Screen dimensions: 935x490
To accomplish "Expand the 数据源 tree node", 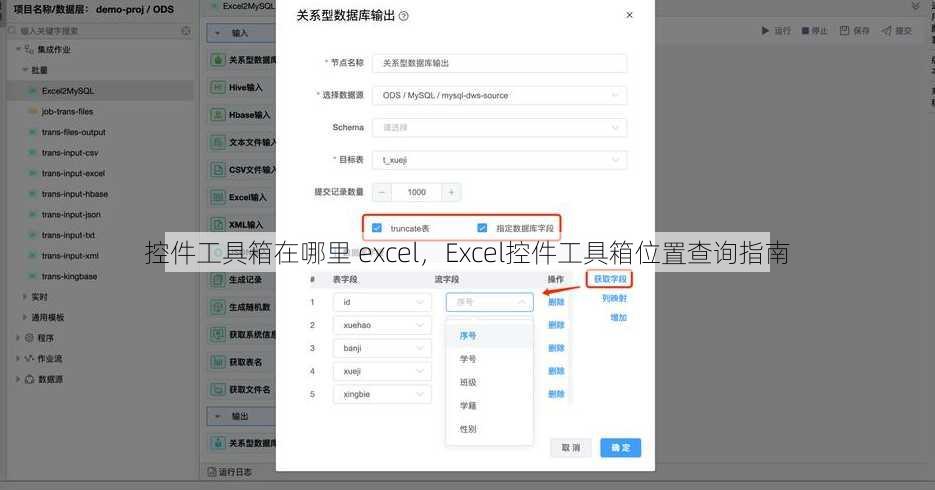I will [18, 379].
